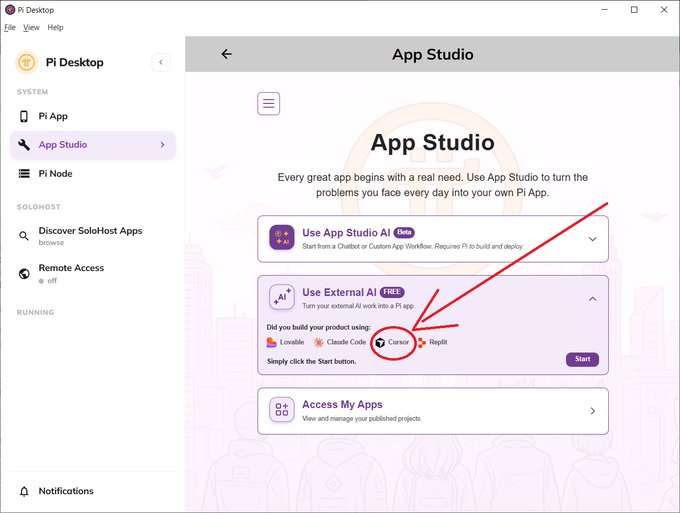Open the View menu
Screen dimensions: 680x513
click(31, 27)
